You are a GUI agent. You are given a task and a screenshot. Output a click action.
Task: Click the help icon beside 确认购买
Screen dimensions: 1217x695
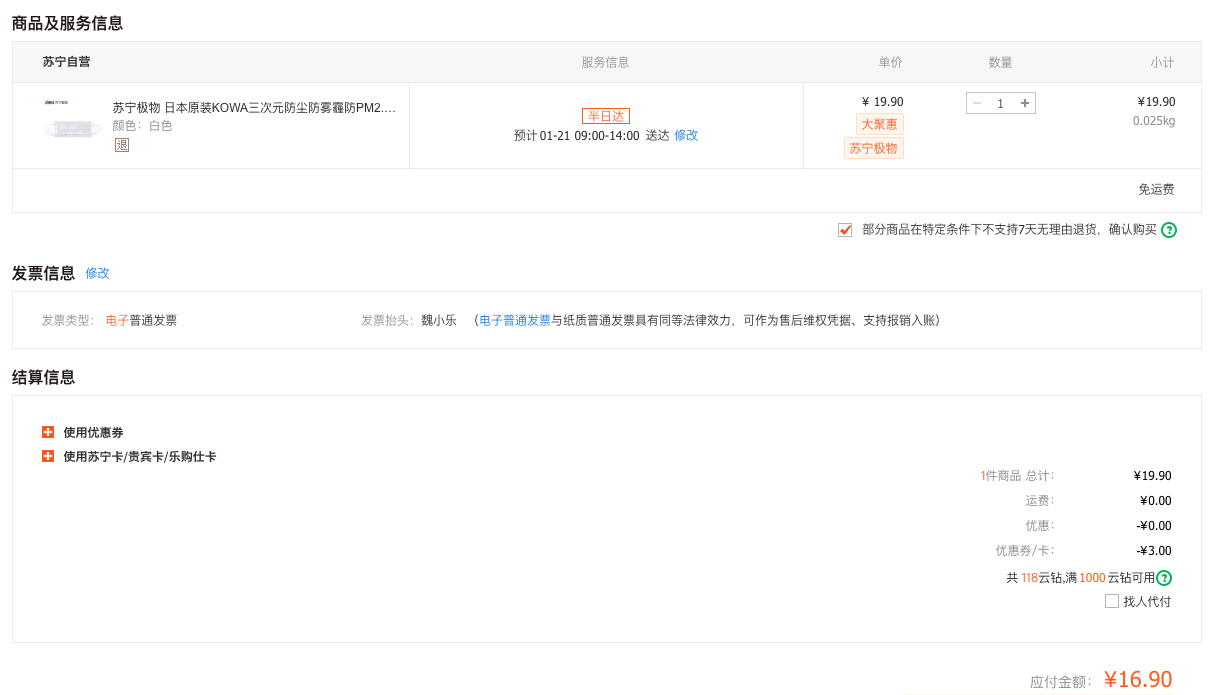coord(1169,230)
